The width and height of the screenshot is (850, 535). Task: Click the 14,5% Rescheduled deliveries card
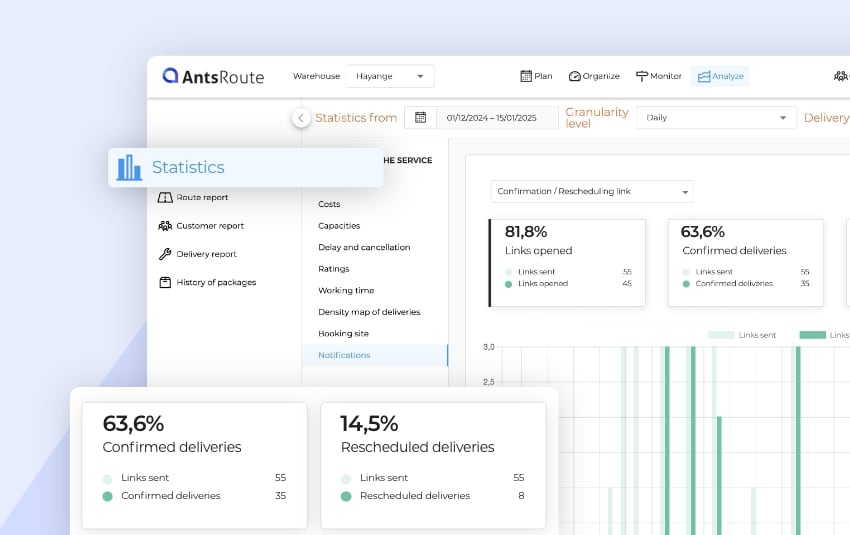click(433, 465)
